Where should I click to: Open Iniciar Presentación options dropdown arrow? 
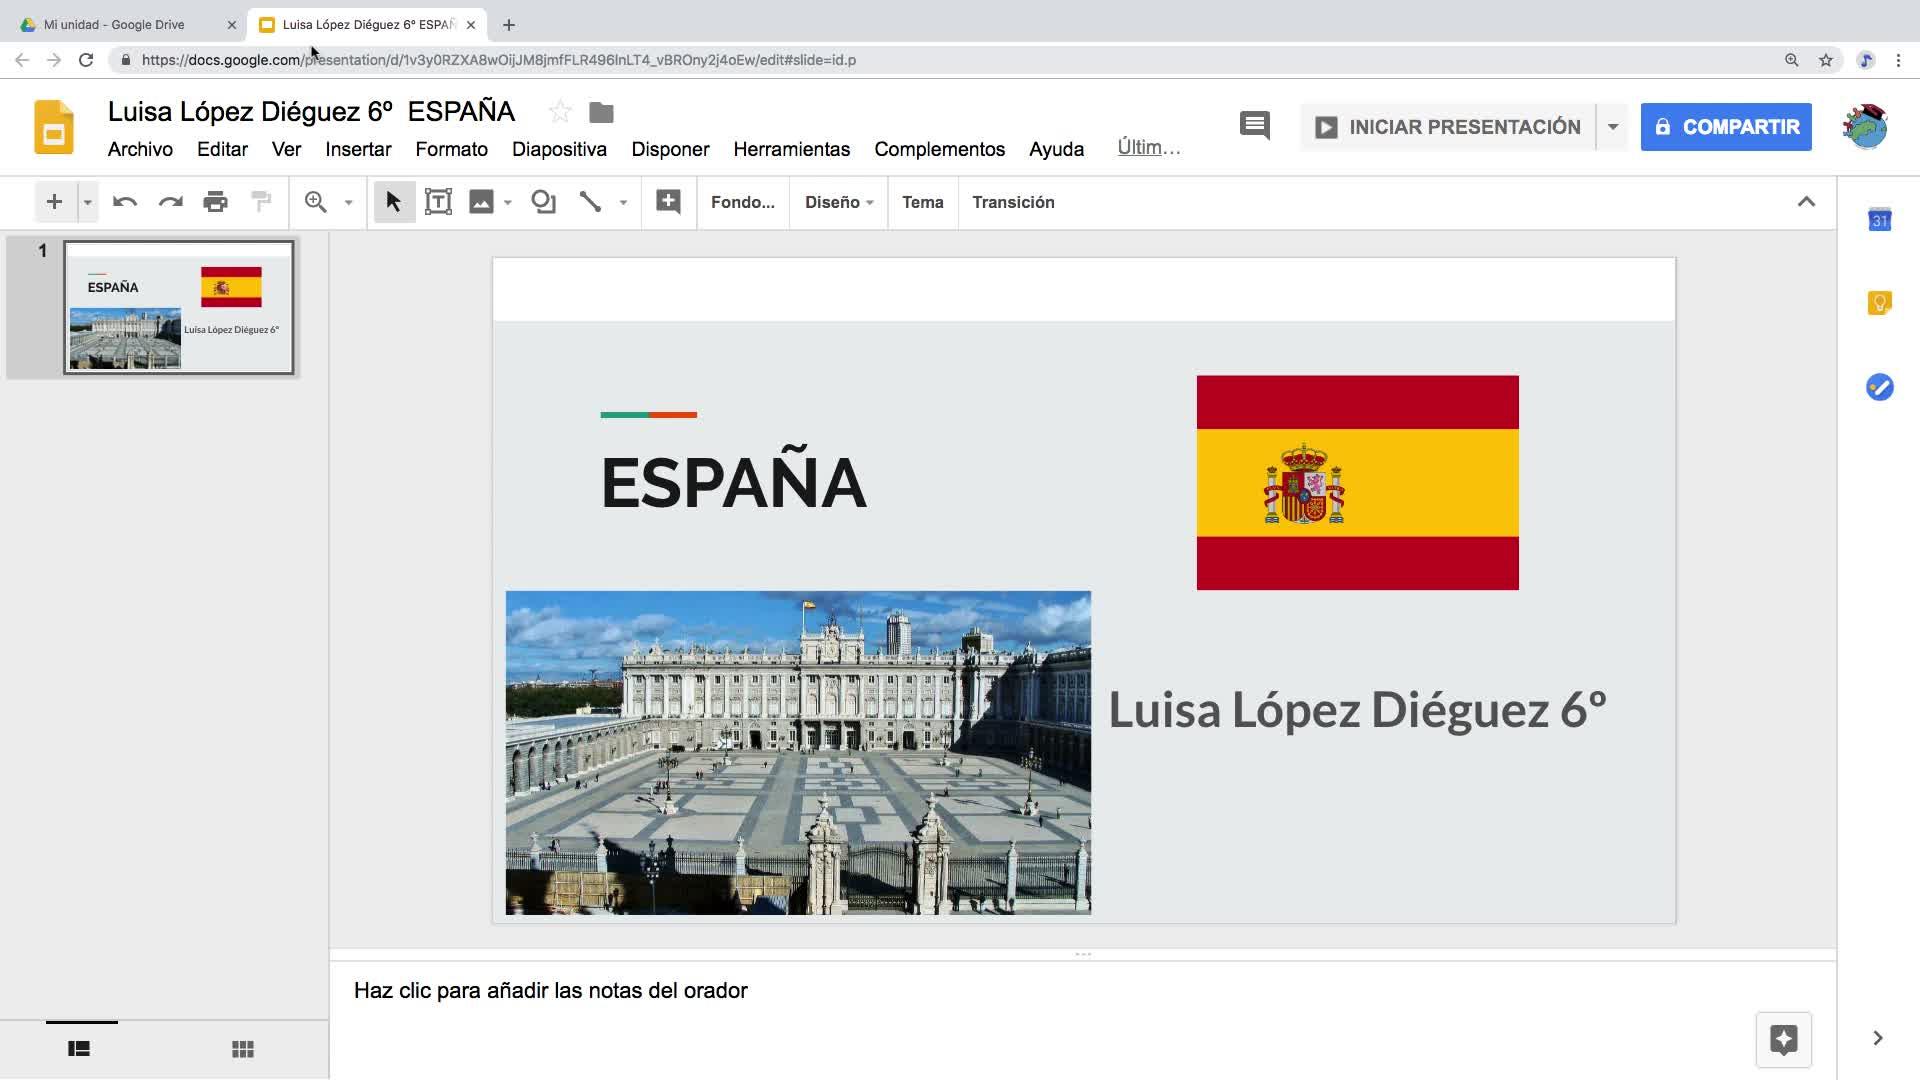(x=1612, y=127)
